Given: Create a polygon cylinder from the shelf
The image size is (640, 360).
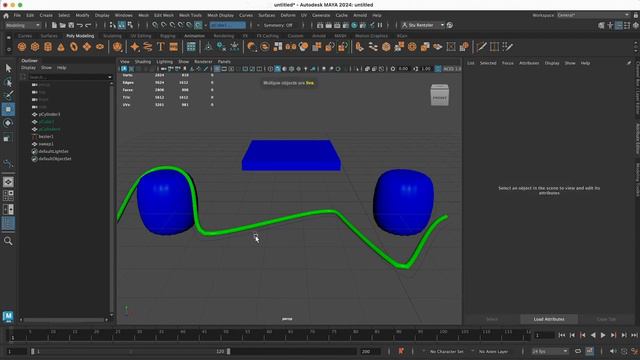Looking at the screenshot, I should (x=48, y=47).
